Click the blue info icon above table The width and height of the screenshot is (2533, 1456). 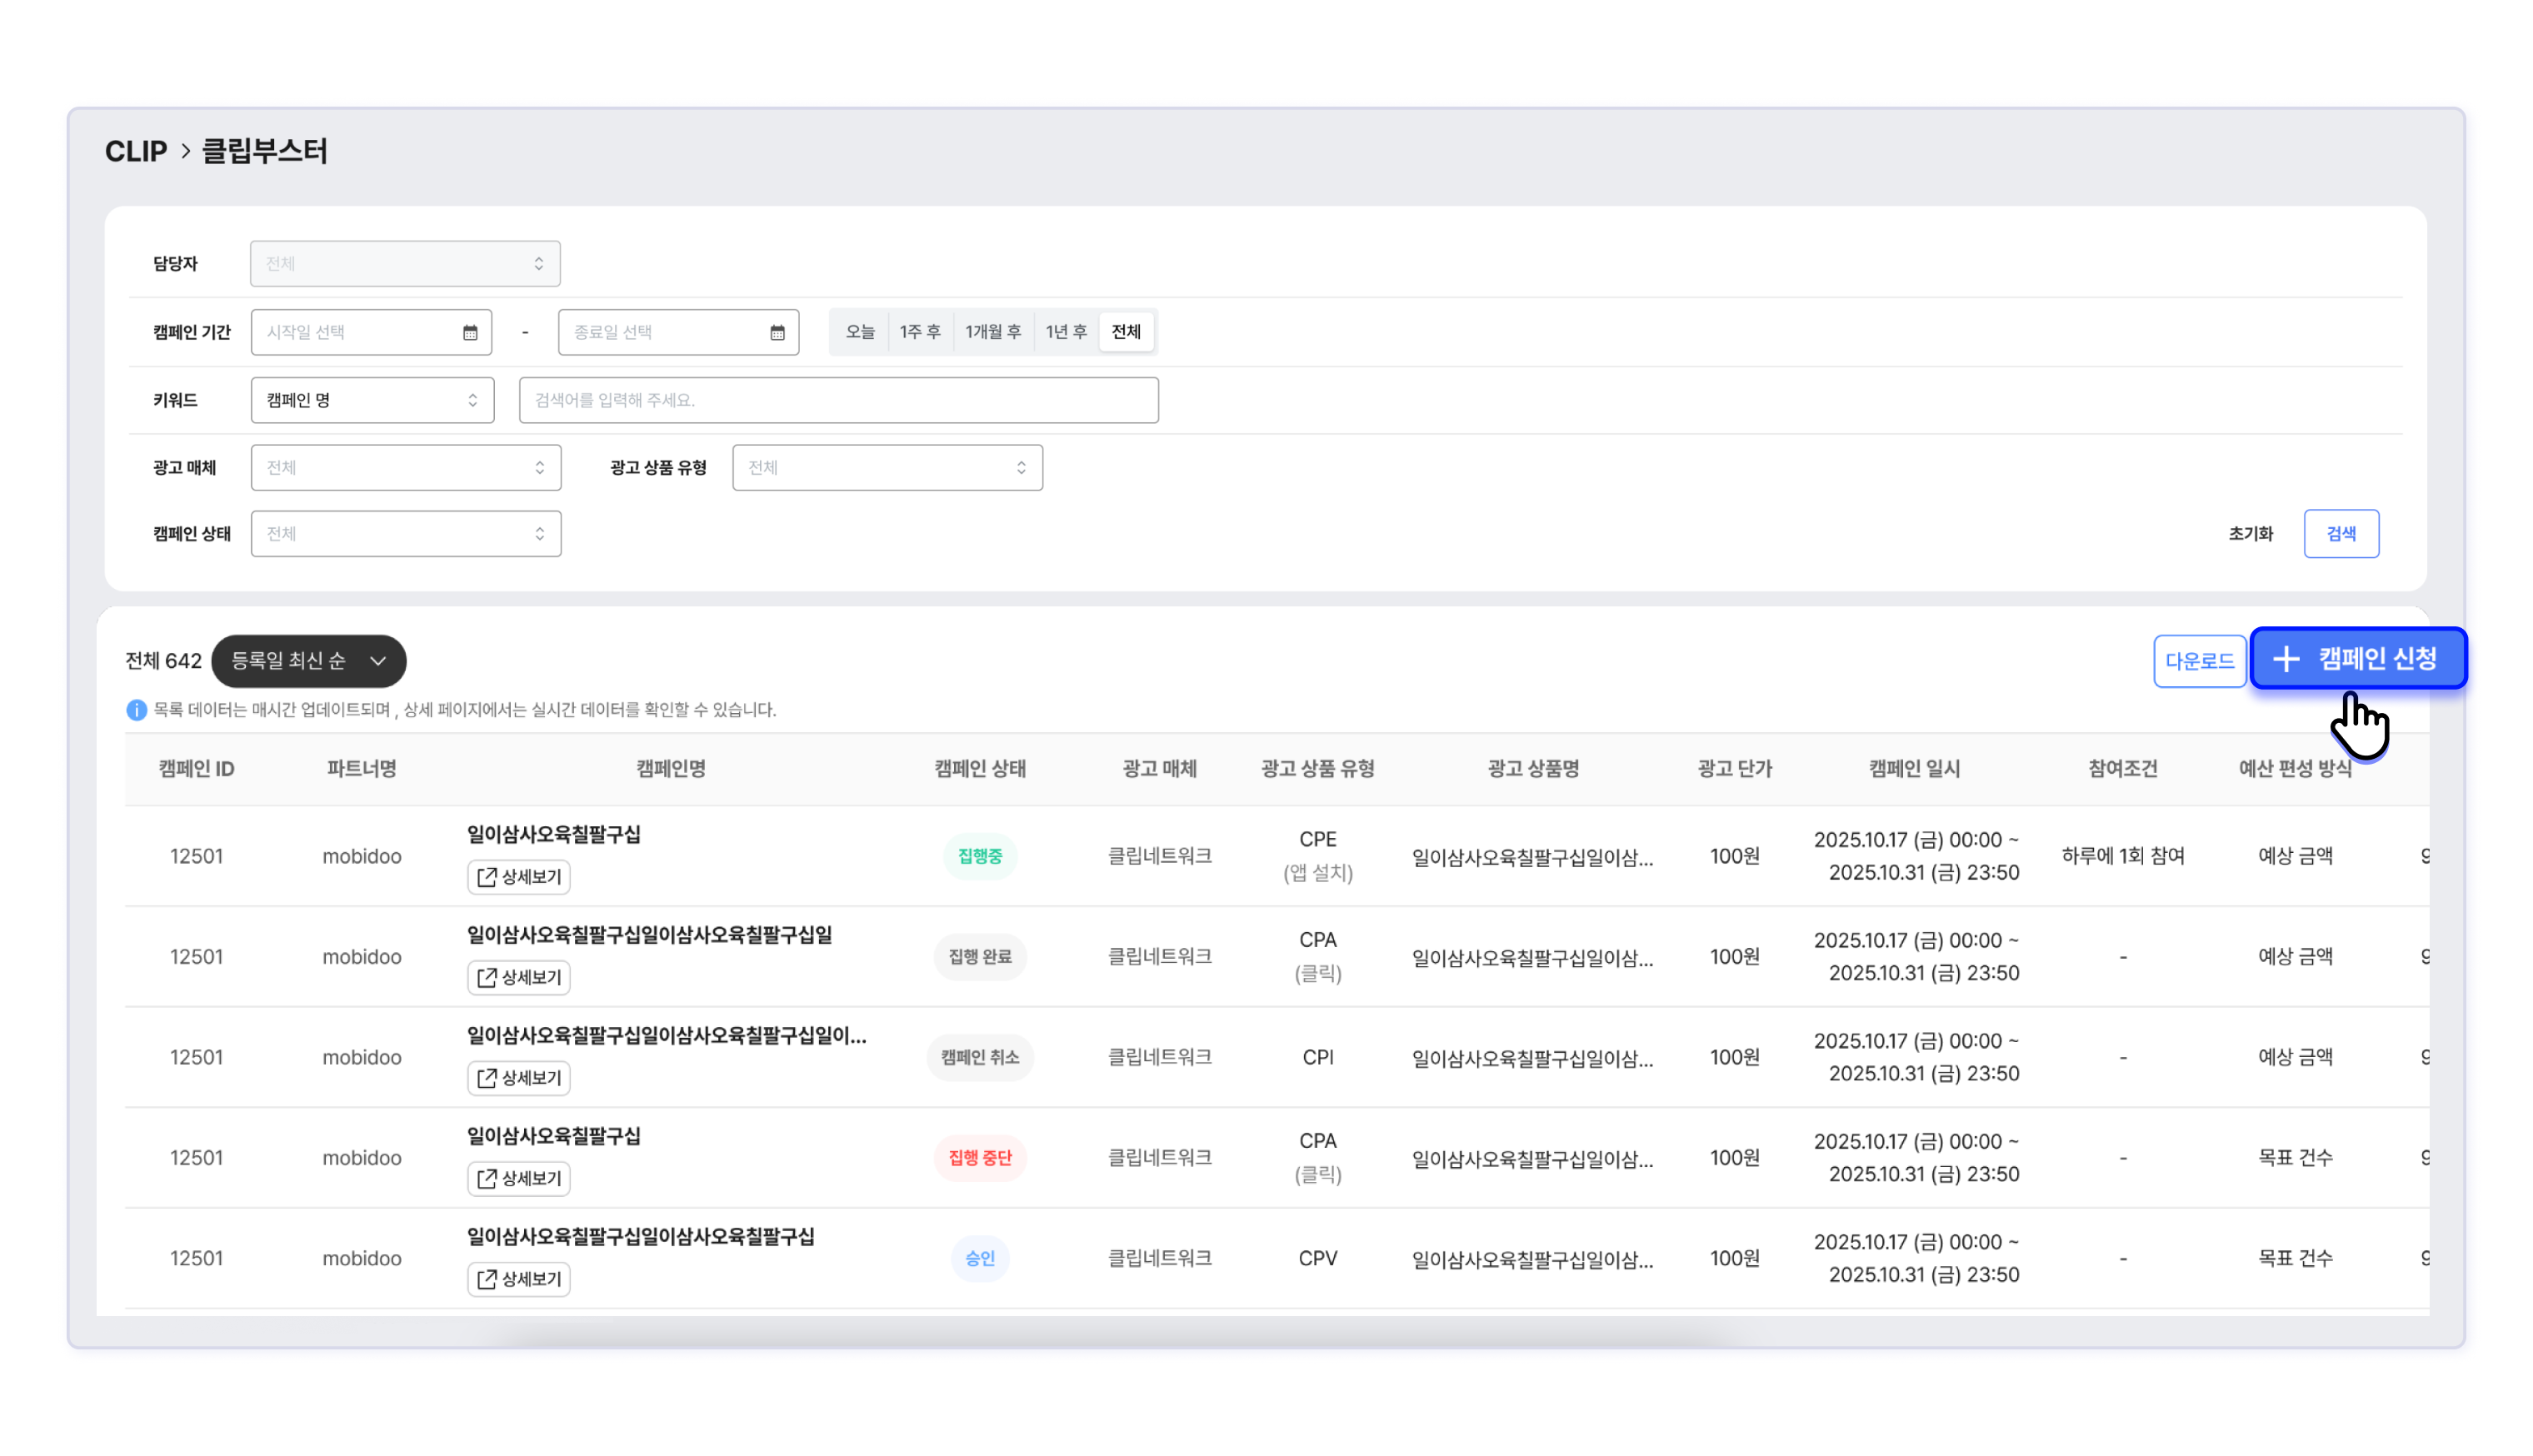pos(136,710)
